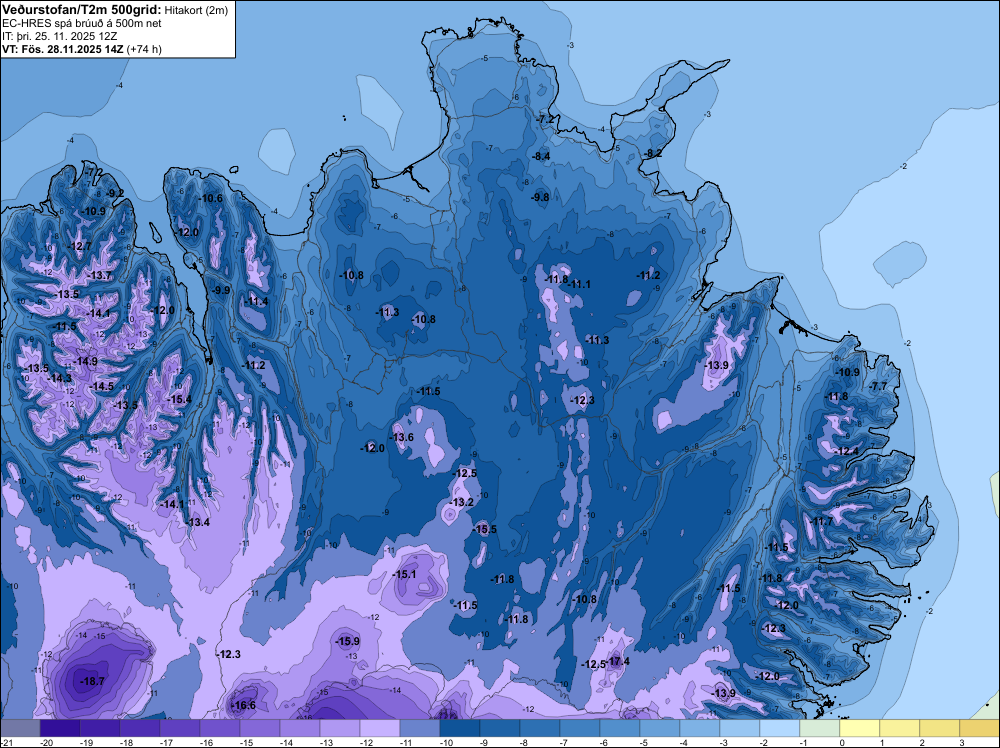Click the initial time 'IT: þri. 25. 11. 2025 12Z'

(59, 36)
